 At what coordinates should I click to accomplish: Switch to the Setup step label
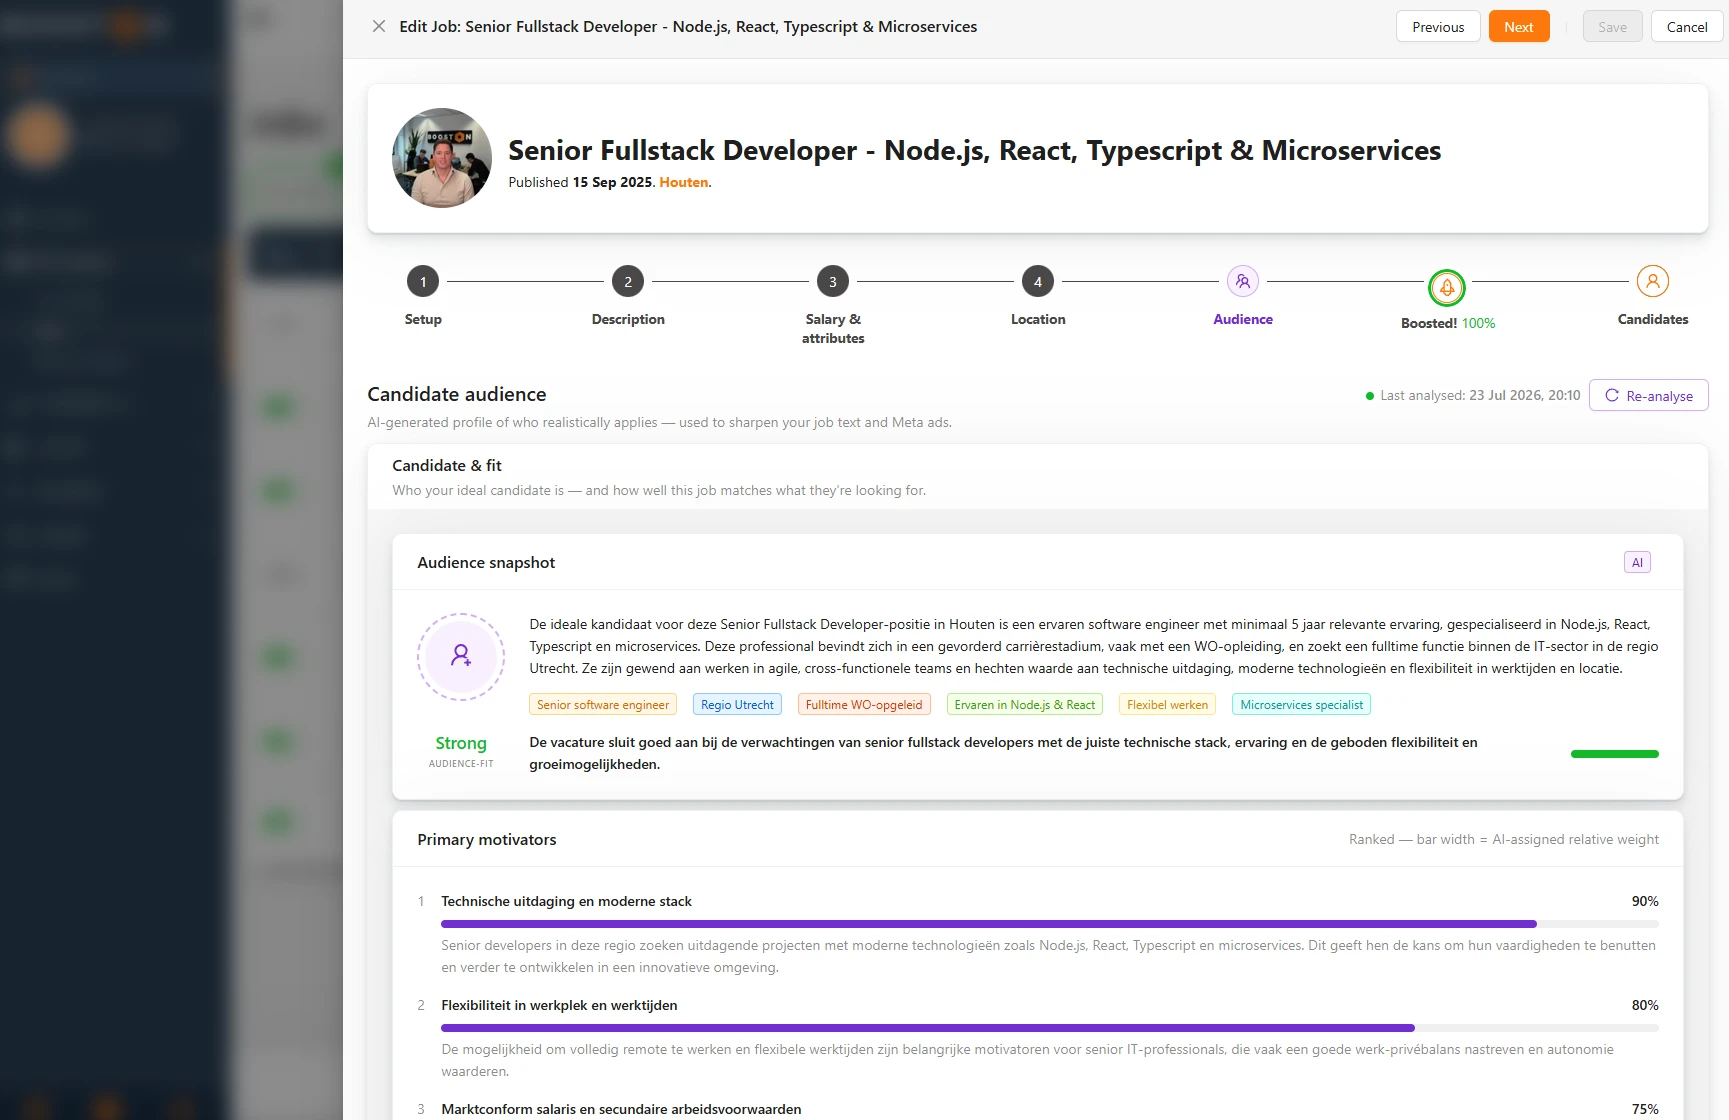point(423,319)
